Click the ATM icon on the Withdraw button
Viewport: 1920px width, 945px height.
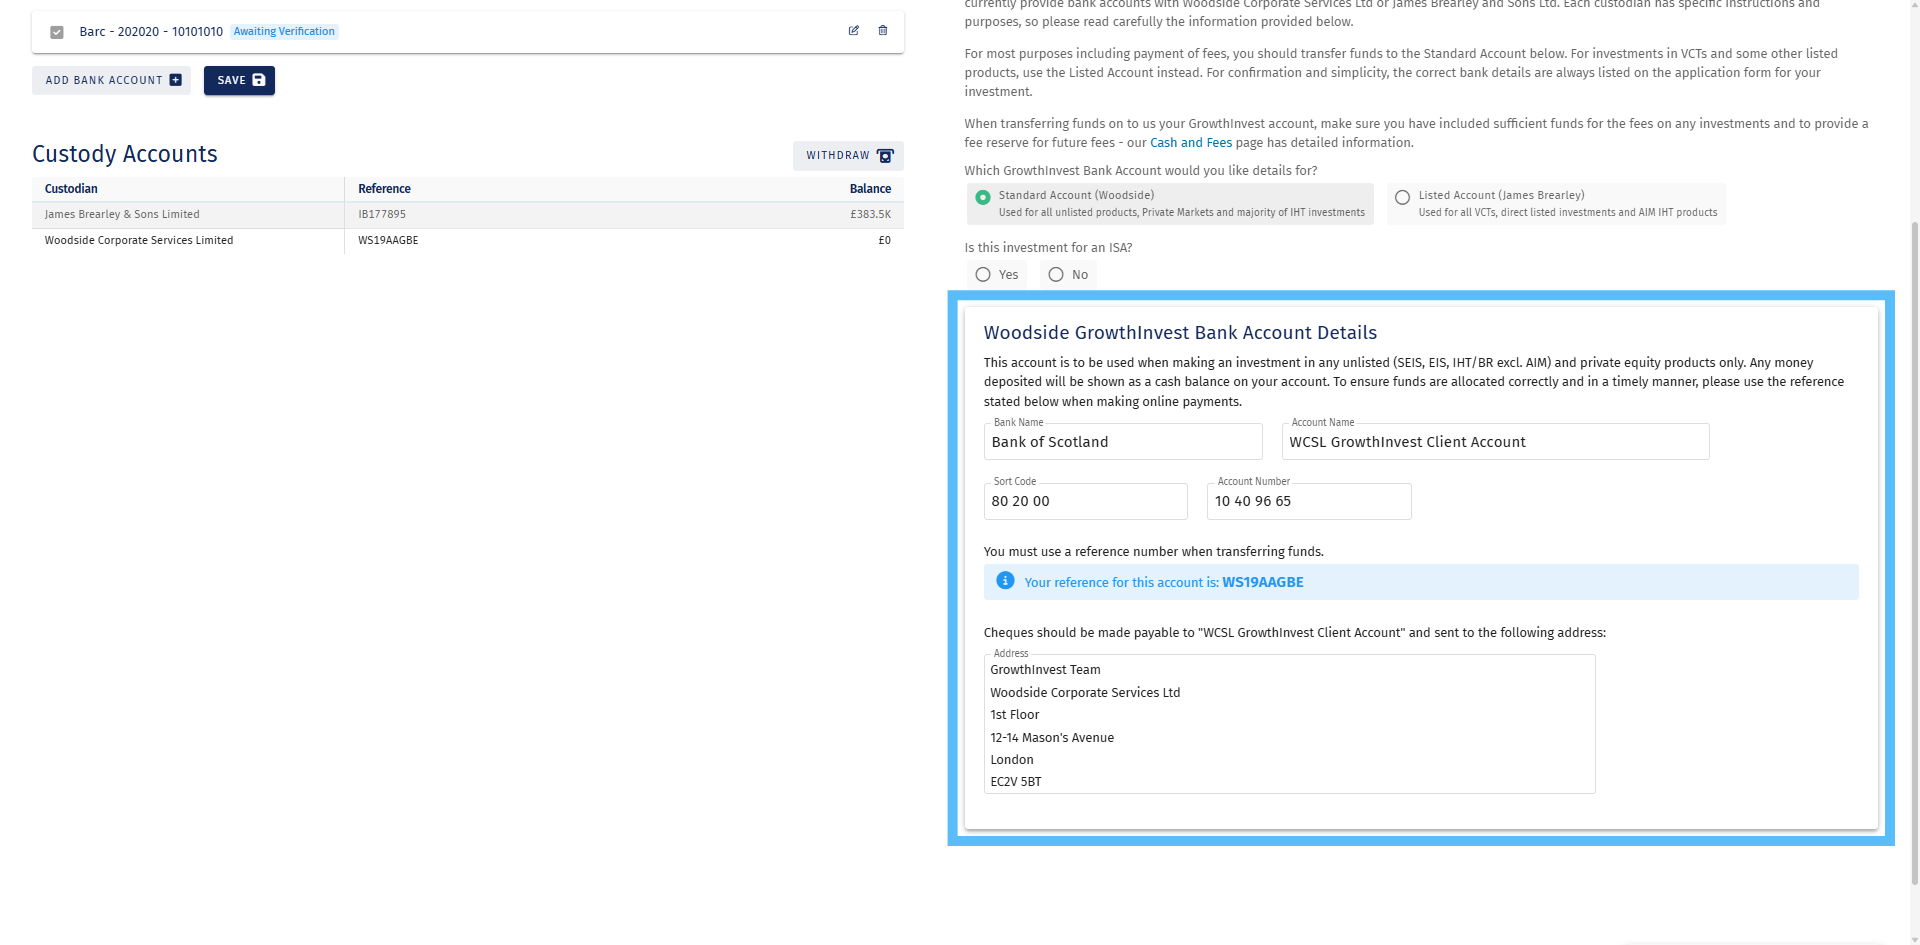point(884,156)
